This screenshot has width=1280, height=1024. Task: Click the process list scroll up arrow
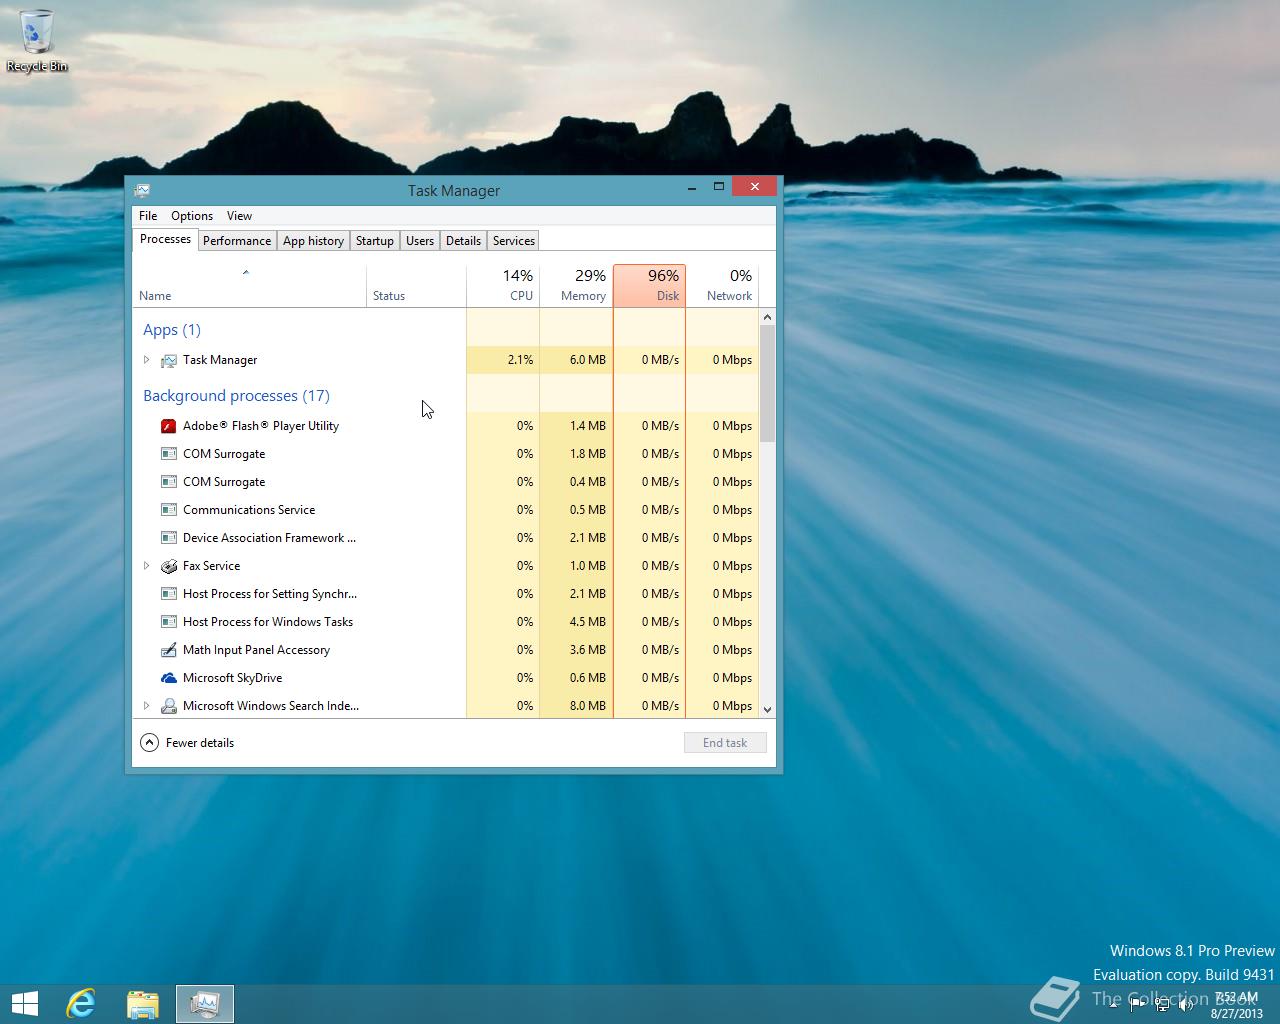(767, 317)
